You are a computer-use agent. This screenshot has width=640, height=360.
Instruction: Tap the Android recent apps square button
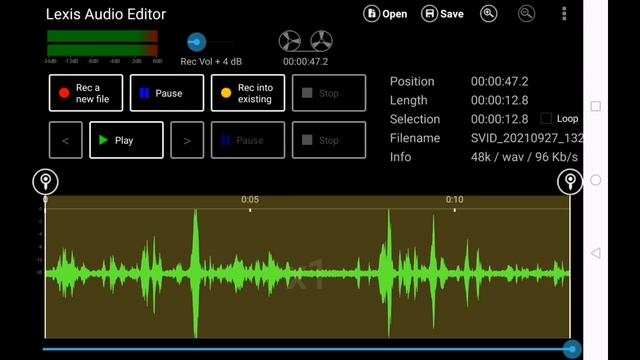click(596, 106)
